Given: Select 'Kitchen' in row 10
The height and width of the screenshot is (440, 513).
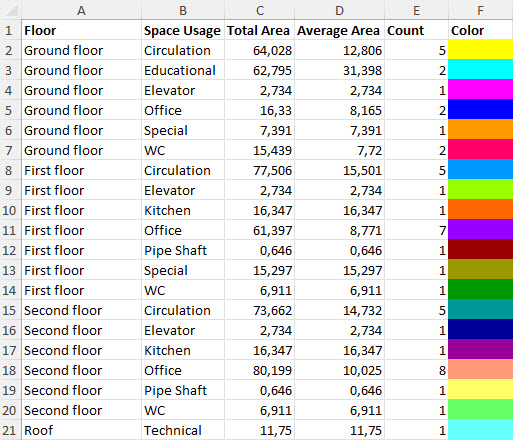Looking at the screenshot, I should point(183,210).
